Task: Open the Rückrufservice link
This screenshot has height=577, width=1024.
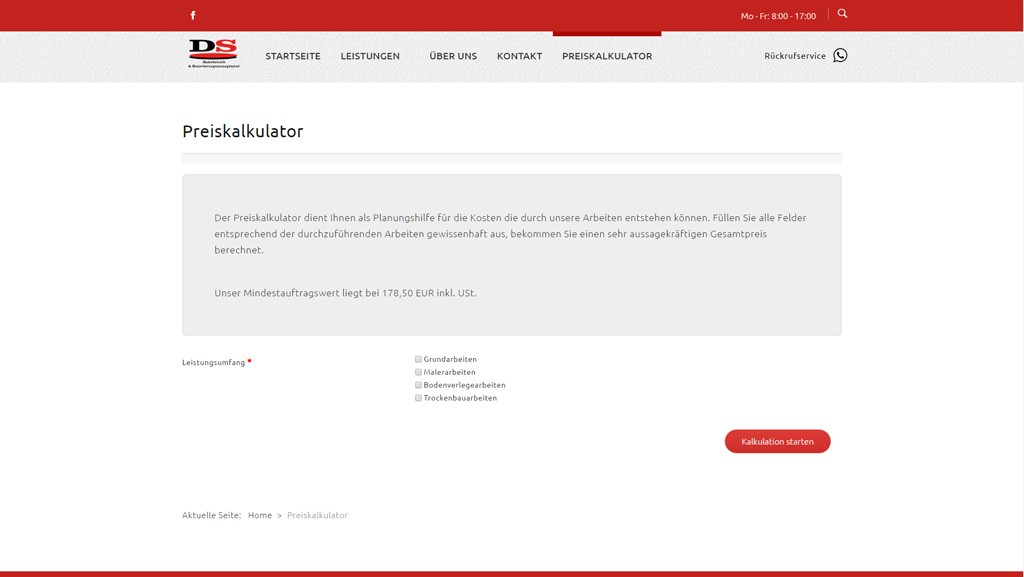Action: pos(795,56)
